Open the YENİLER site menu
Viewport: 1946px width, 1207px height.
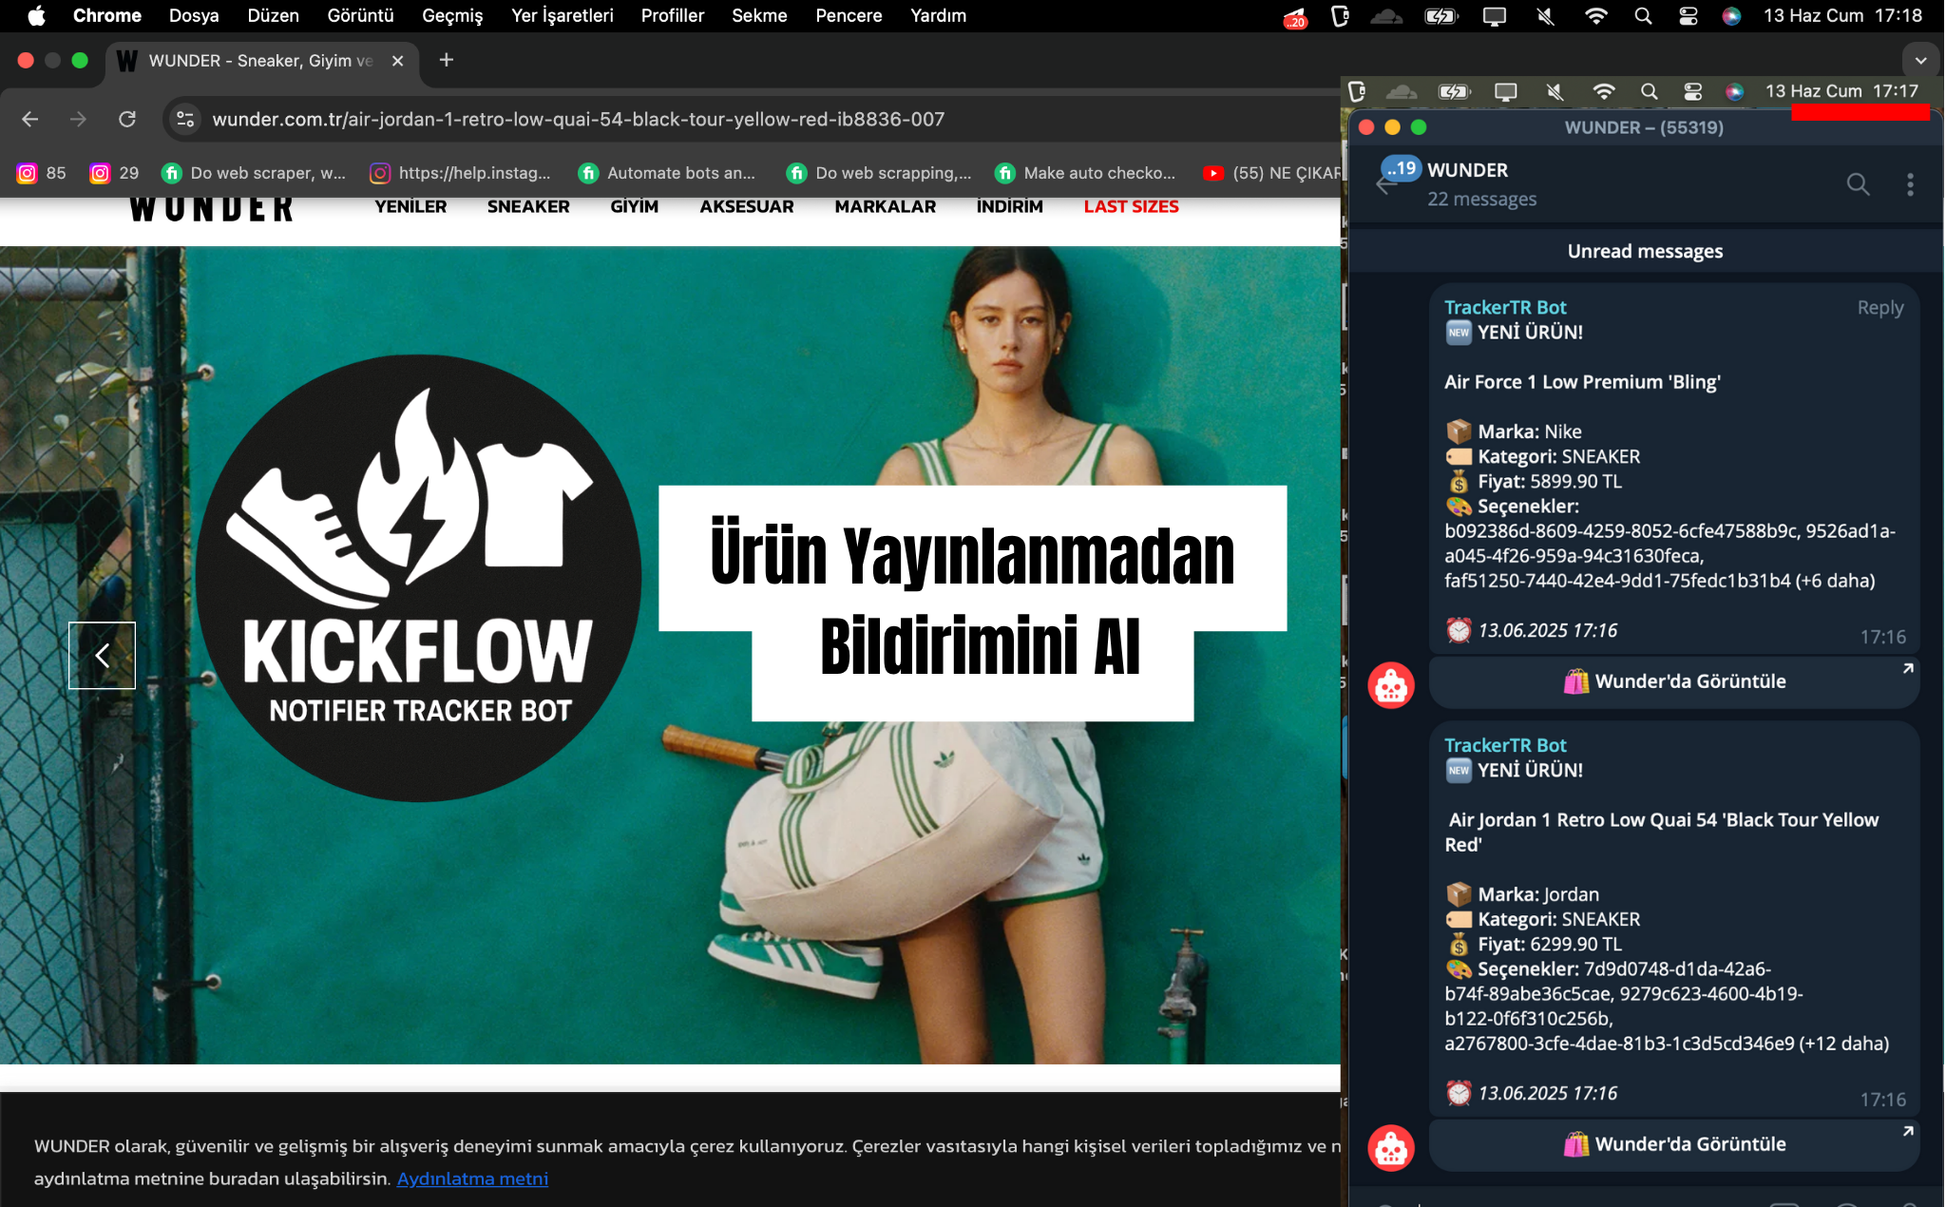pyautogui.click(x=410, y=207)
